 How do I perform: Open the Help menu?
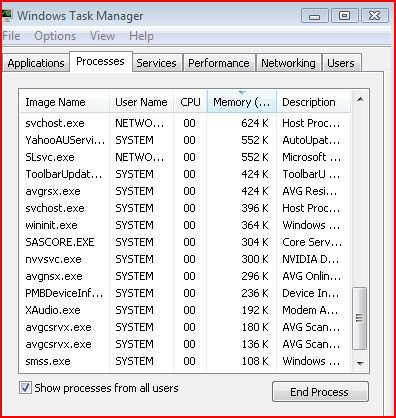(x=141, y=36)
